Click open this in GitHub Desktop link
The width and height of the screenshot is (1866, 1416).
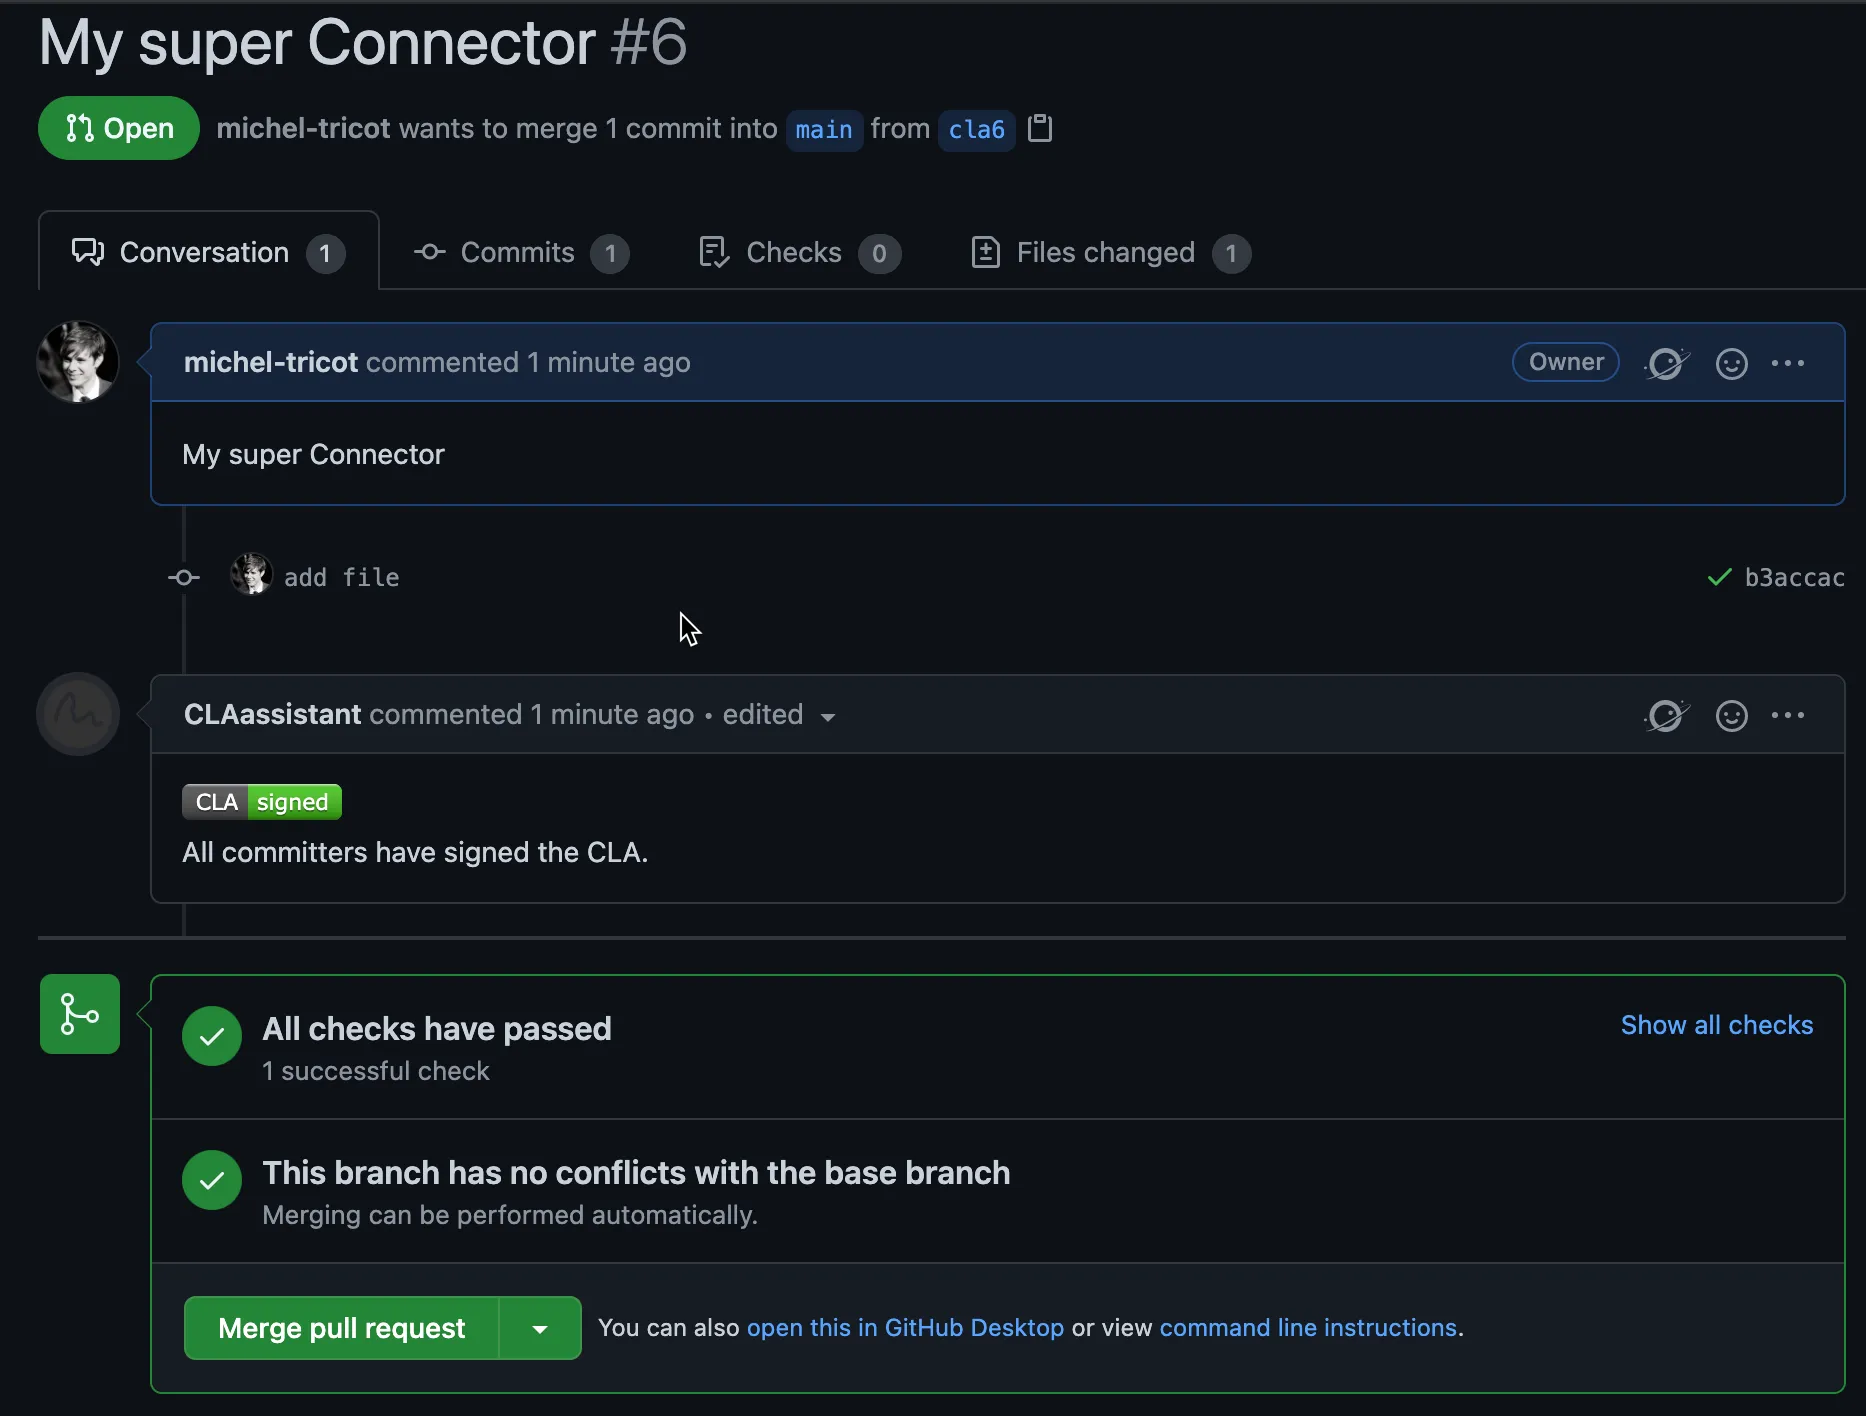click(x=905, y=1327)
